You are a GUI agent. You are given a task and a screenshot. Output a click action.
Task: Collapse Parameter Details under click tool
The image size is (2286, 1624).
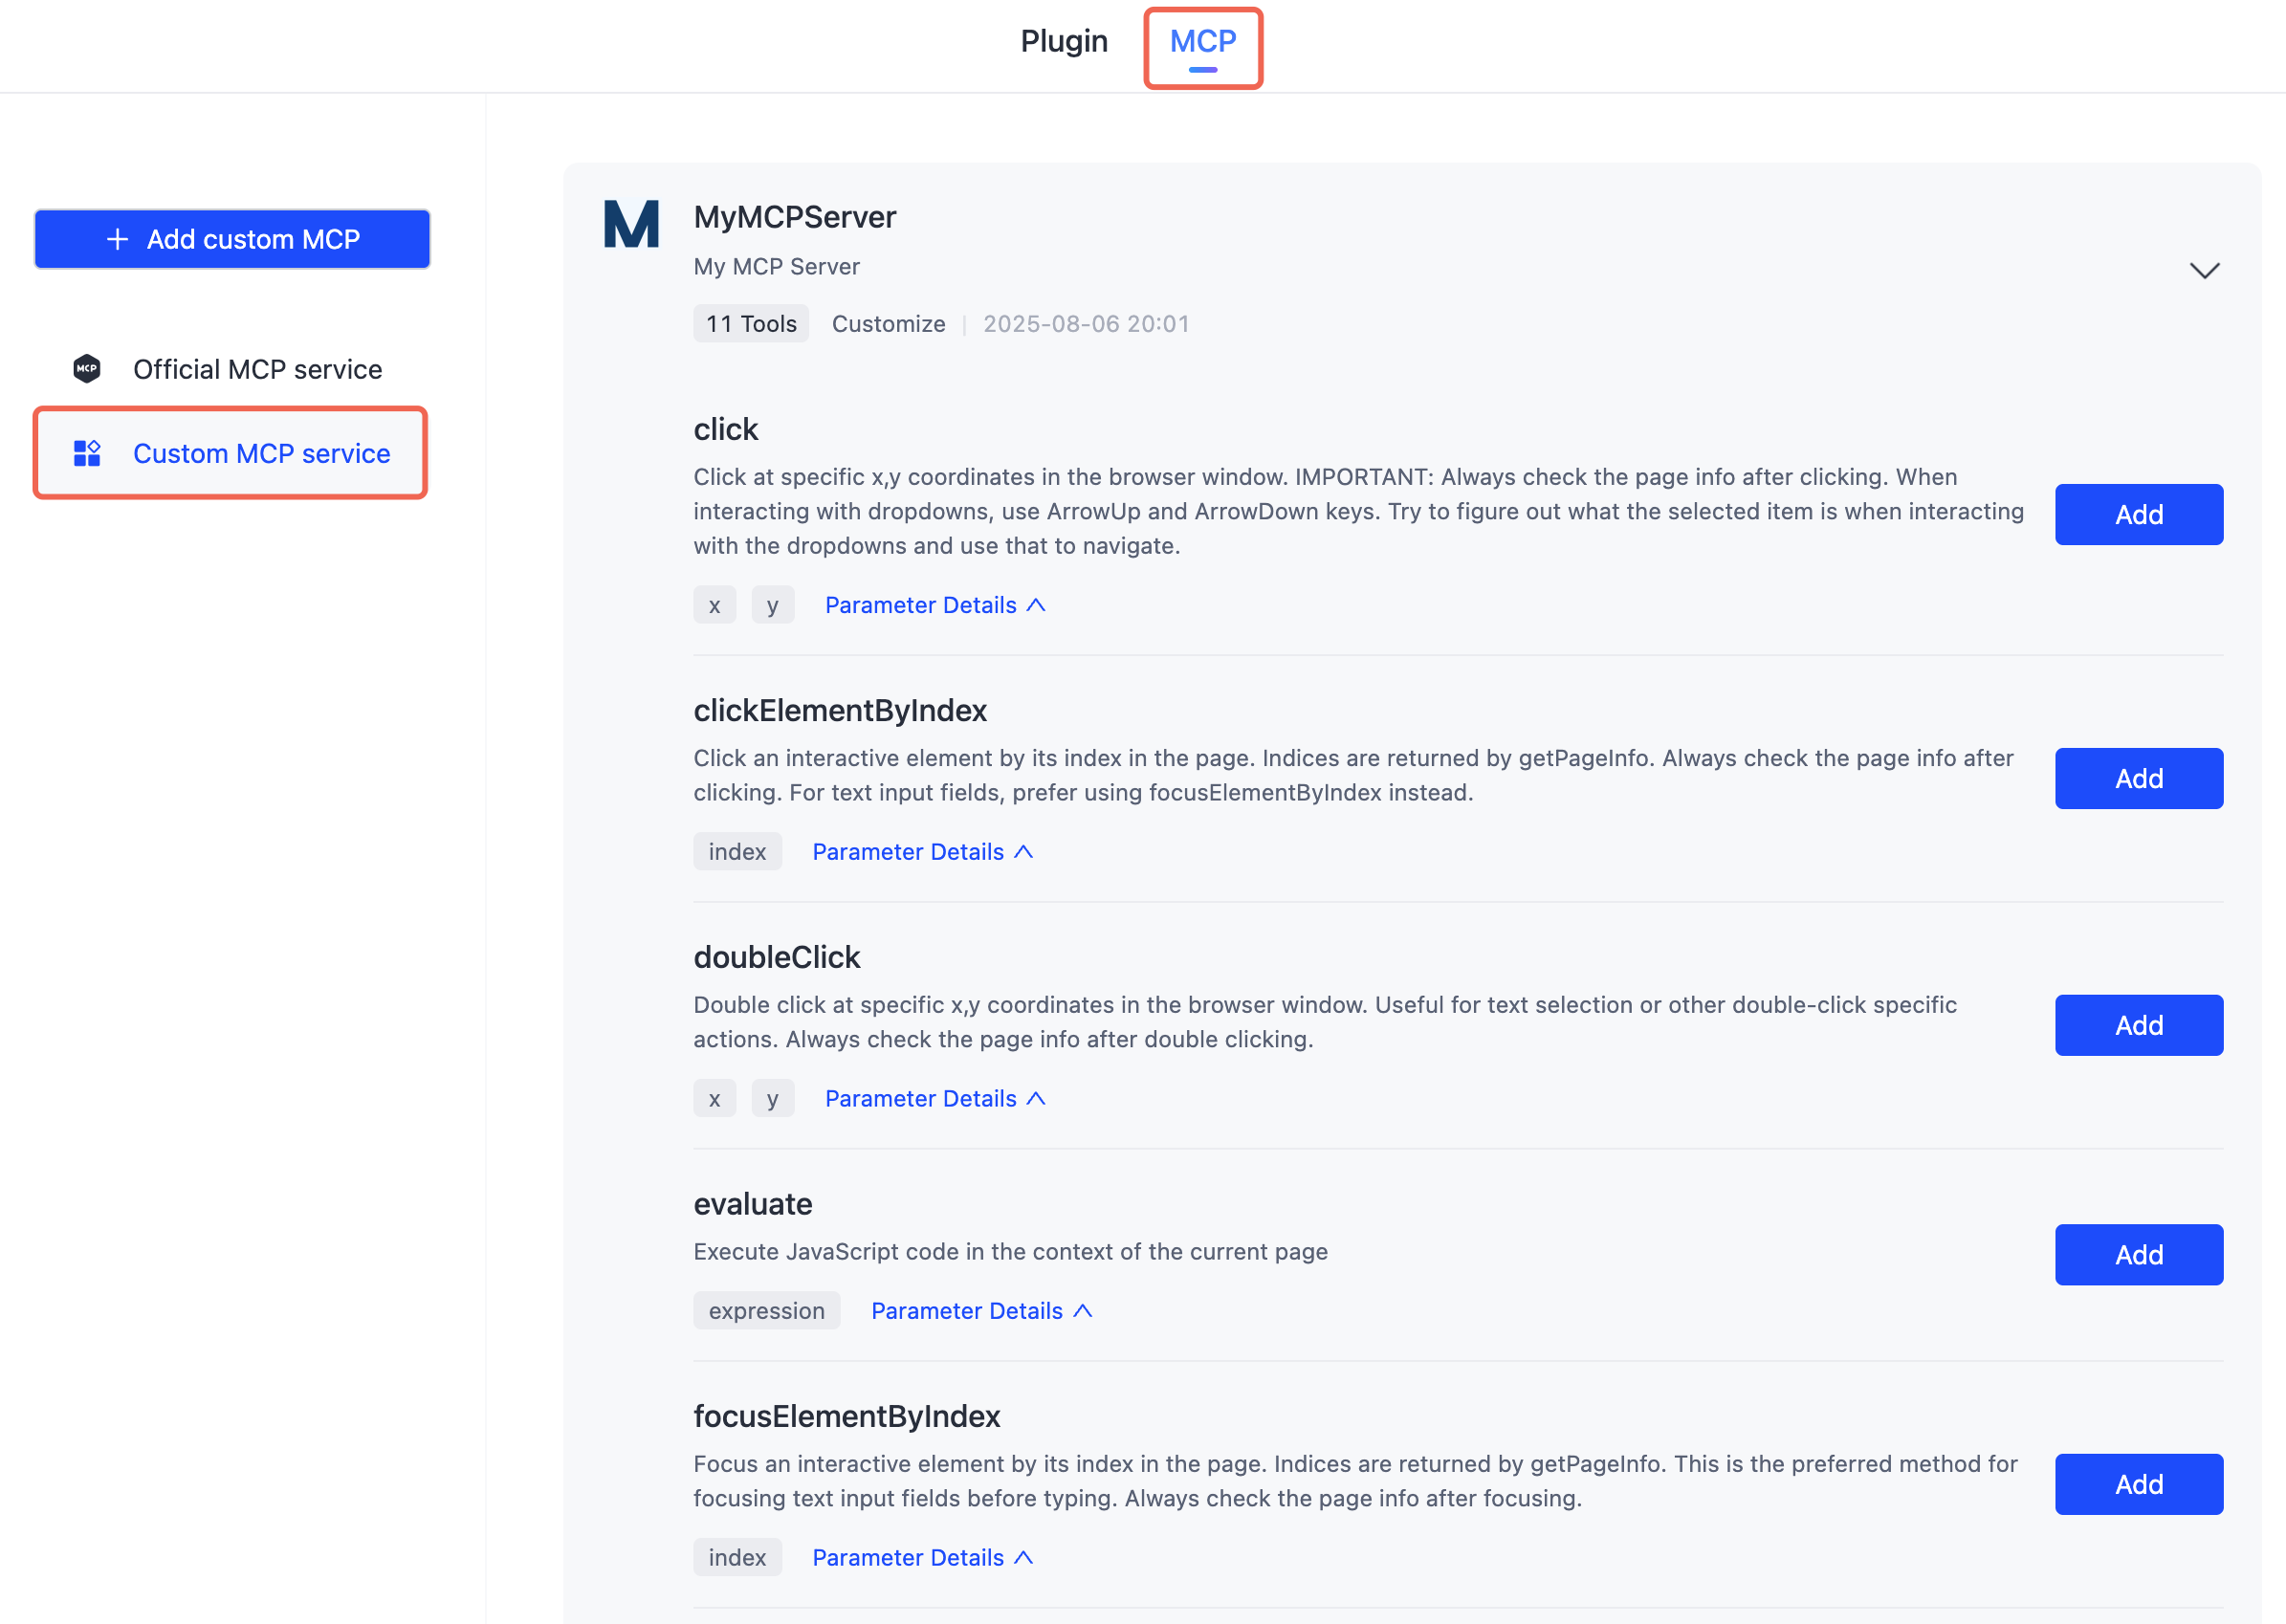(934, 605)
